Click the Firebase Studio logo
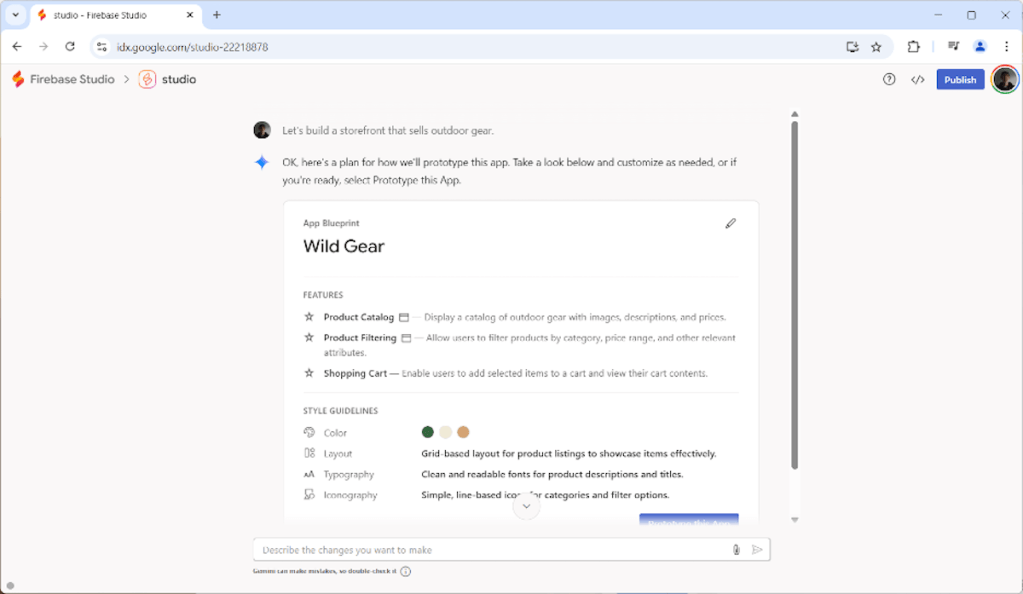 (18, 80)
